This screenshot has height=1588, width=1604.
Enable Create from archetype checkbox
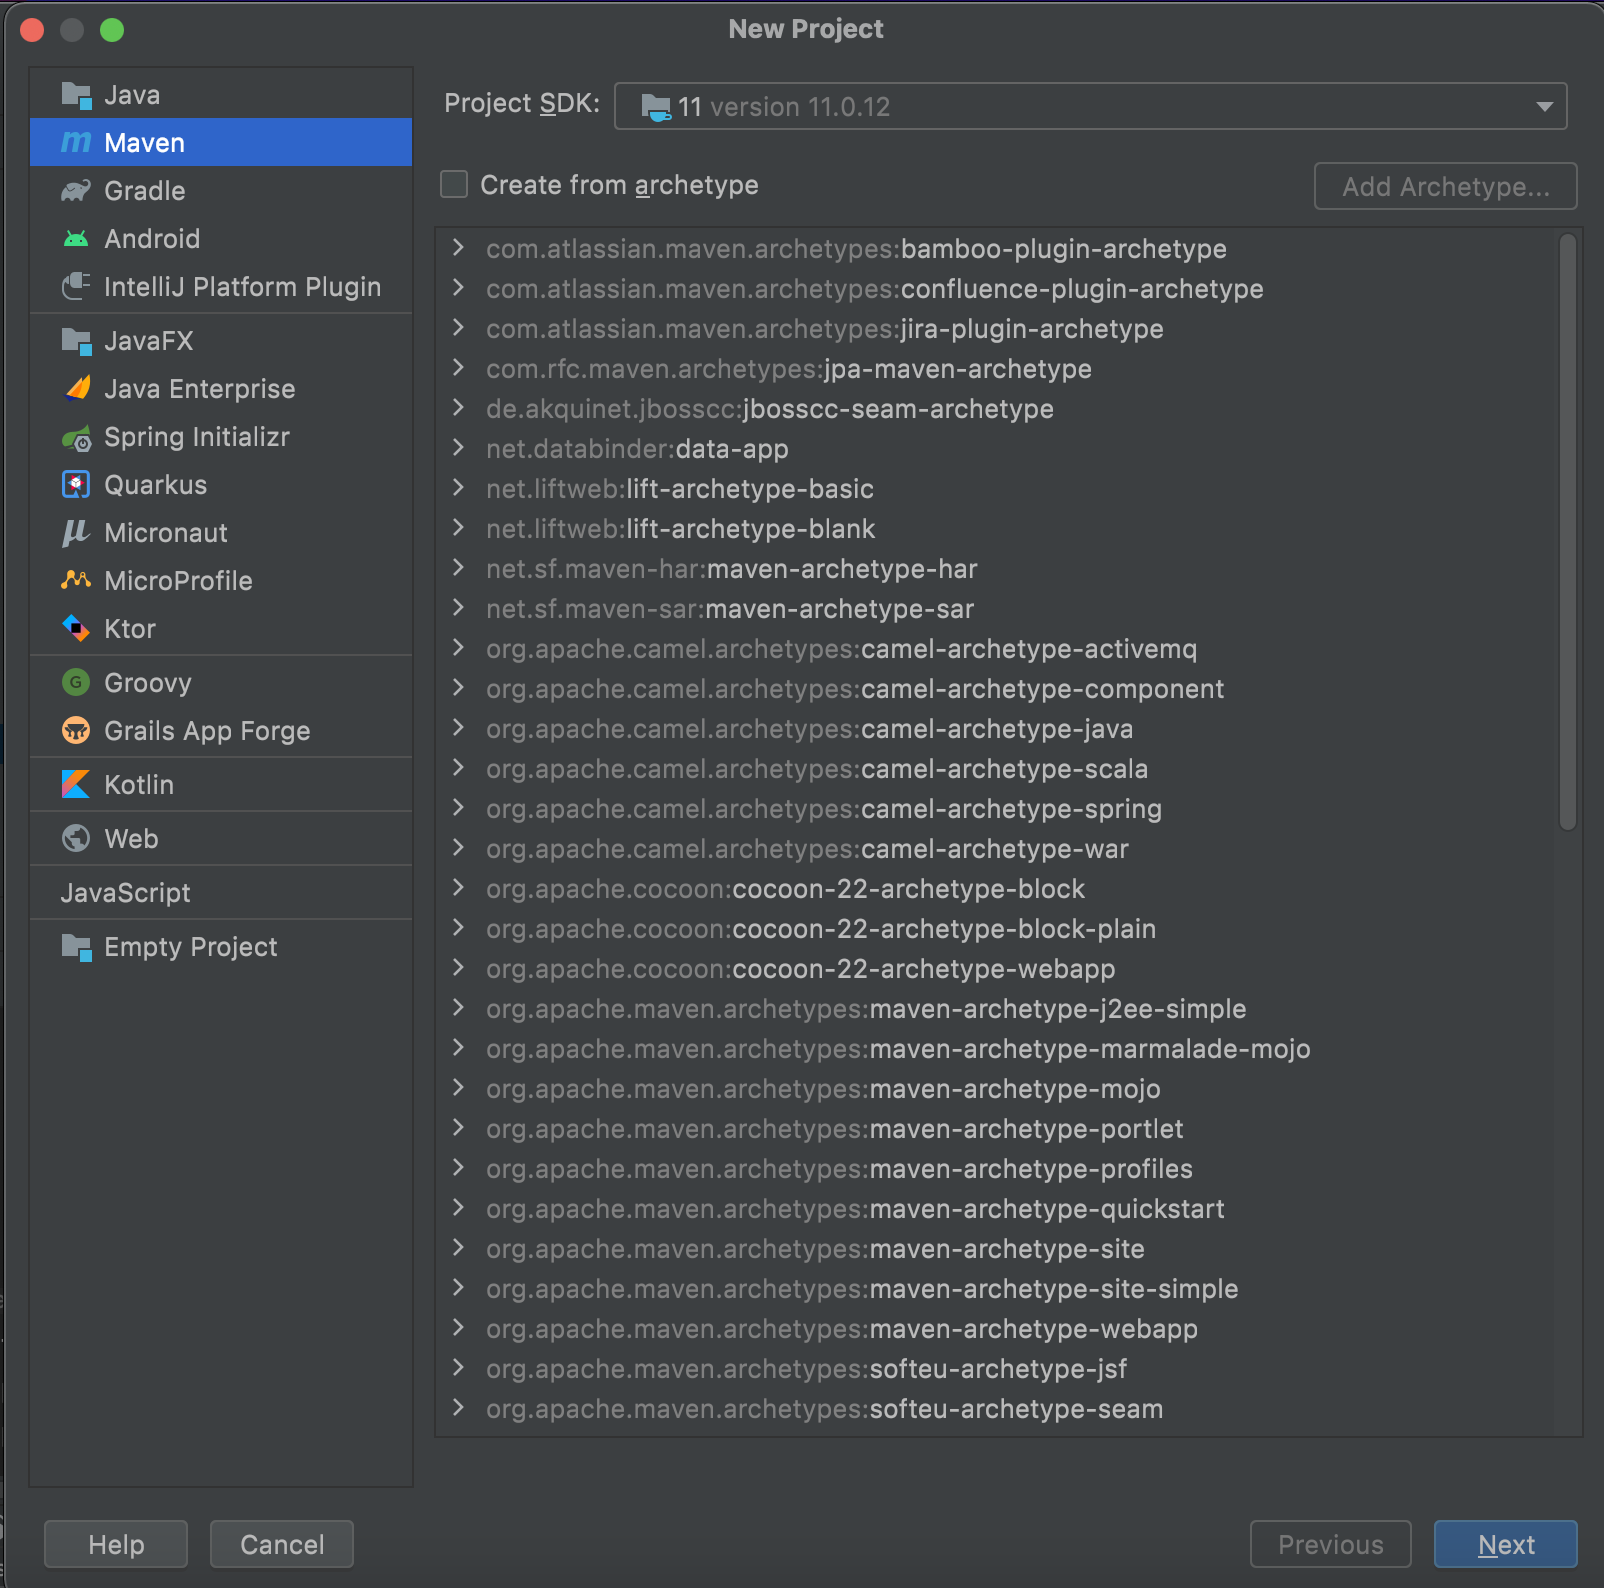pyautogui.click(x=454, y=185)
